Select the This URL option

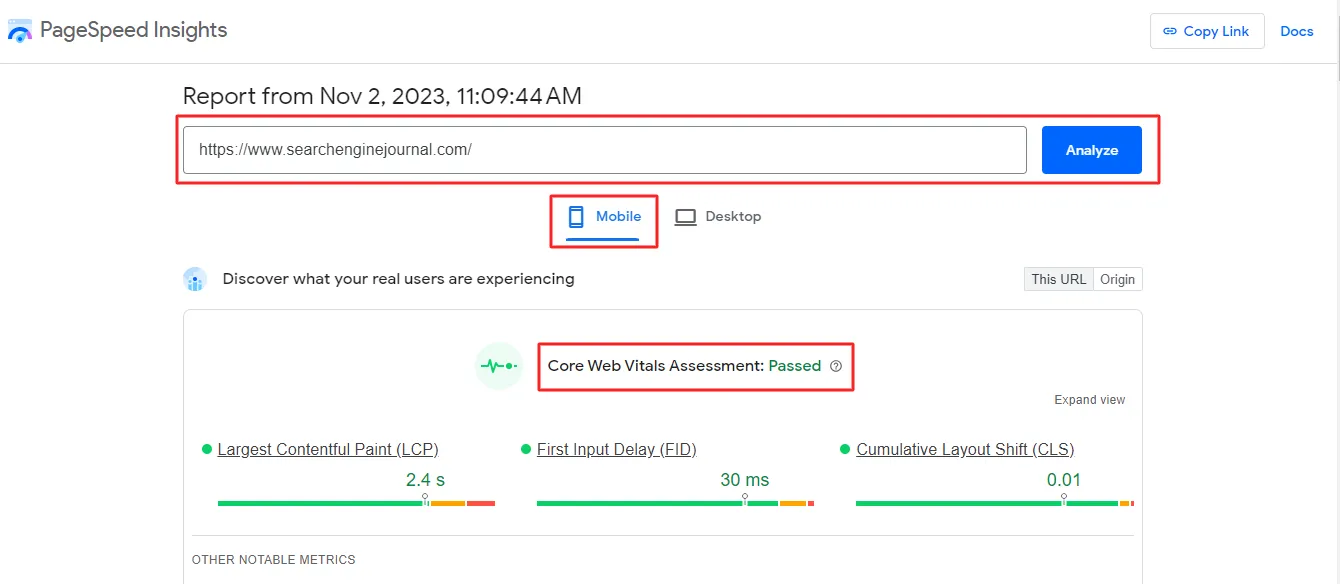point(1057,279)
